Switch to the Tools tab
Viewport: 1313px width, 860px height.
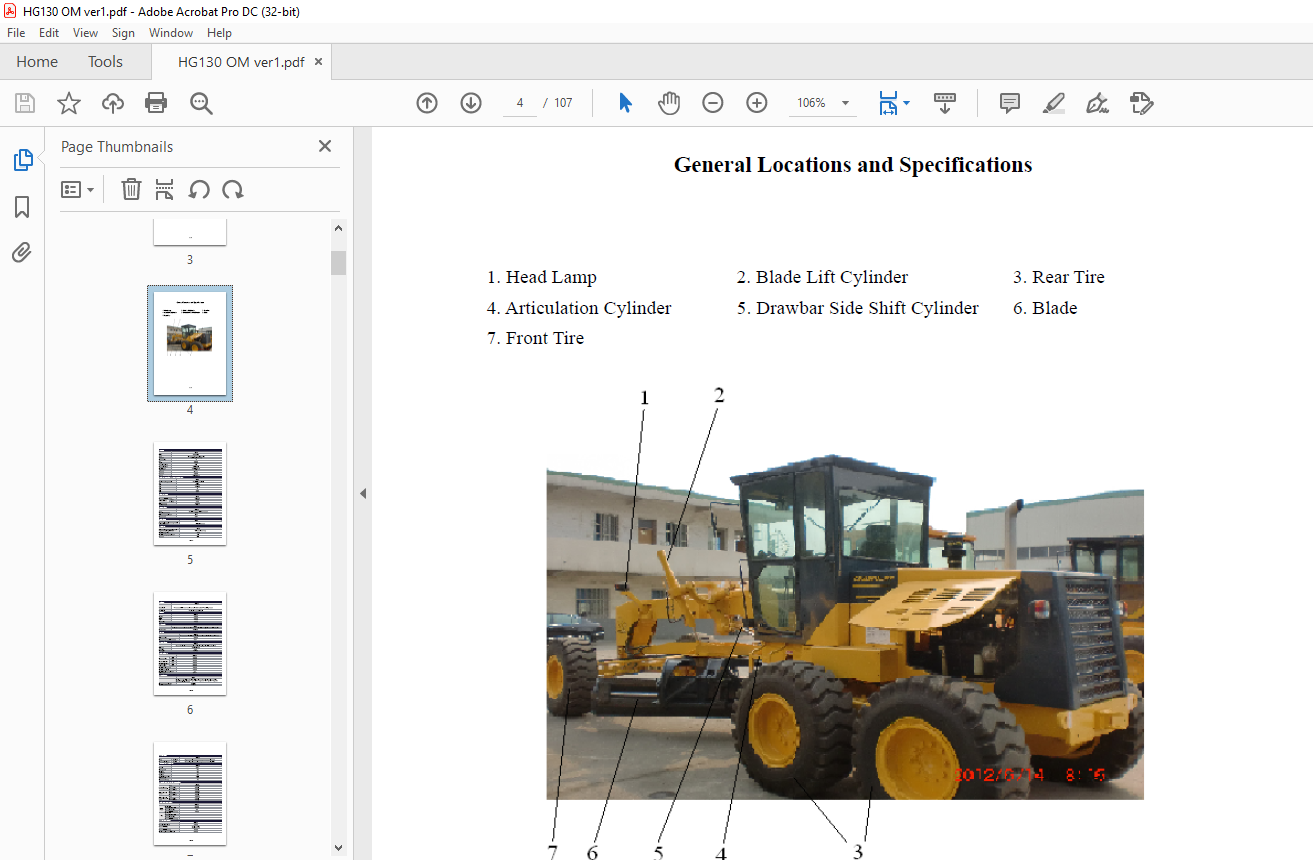[x=105, y=61]
